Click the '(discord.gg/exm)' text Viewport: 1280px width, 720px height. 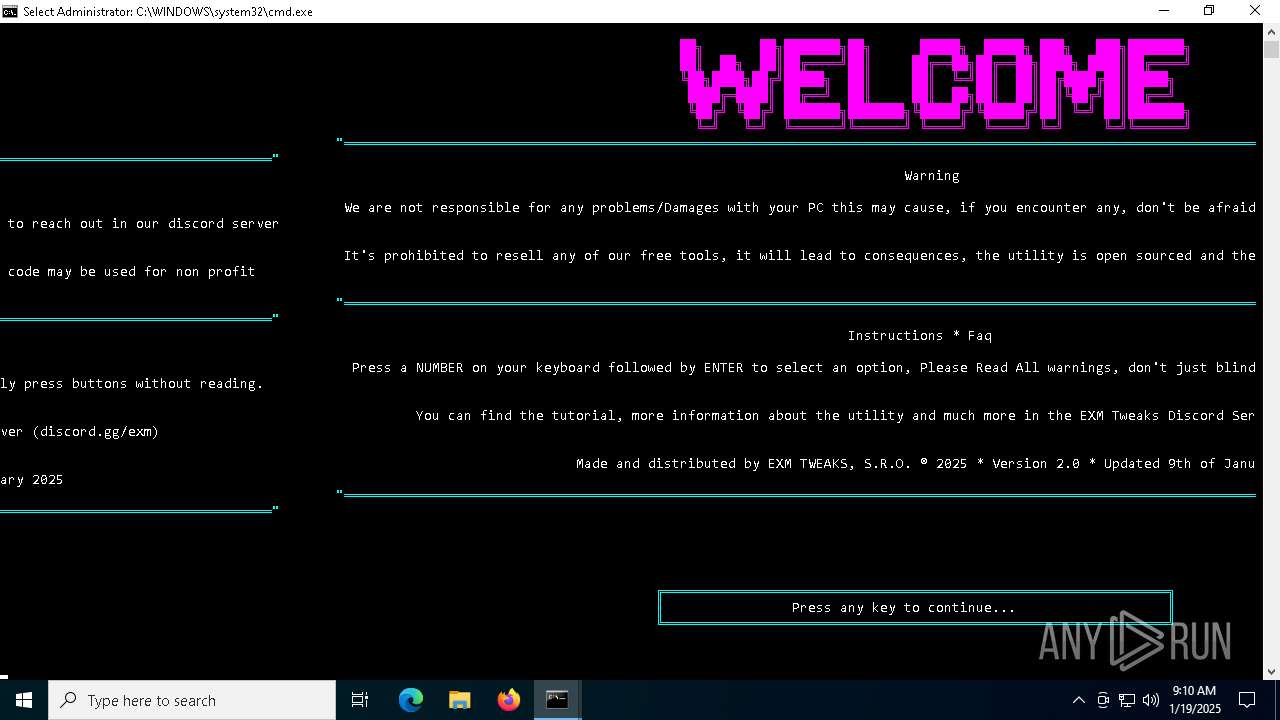coord(96,432)
